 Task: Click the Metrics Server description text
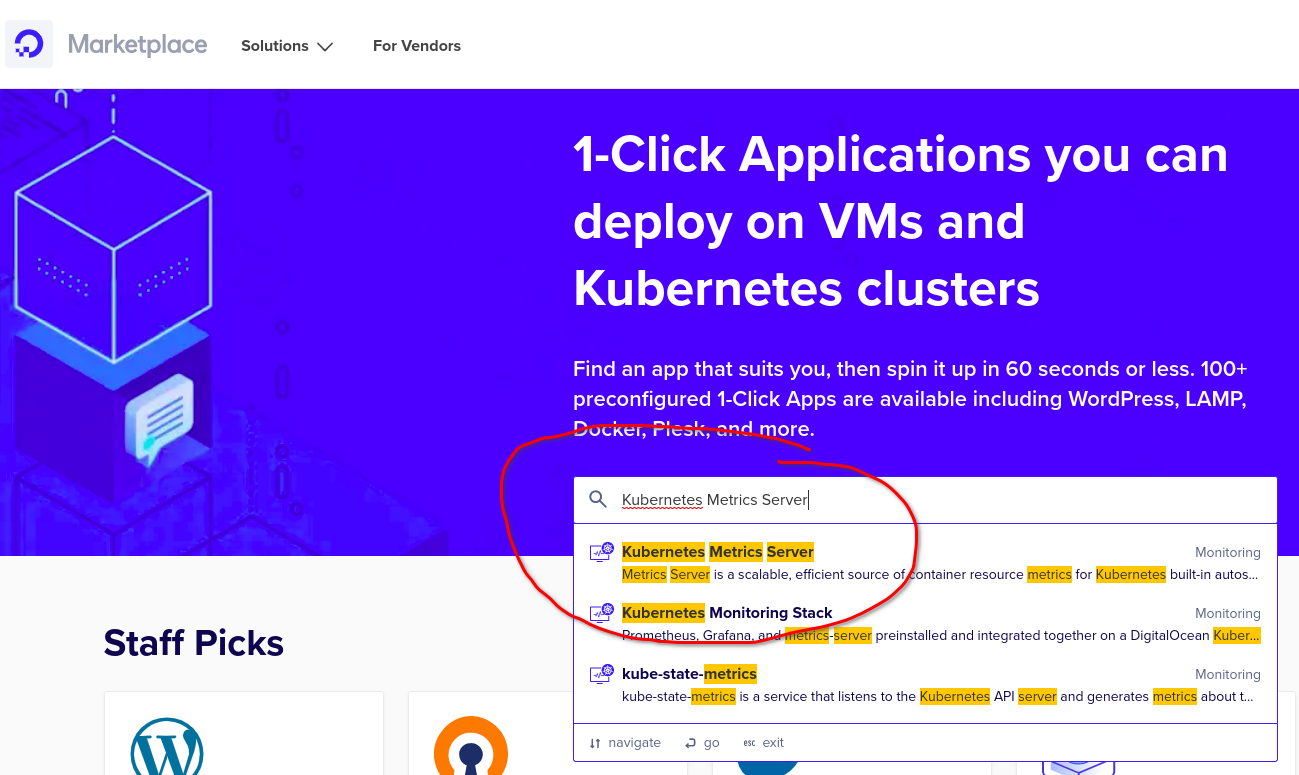[940, 575]
